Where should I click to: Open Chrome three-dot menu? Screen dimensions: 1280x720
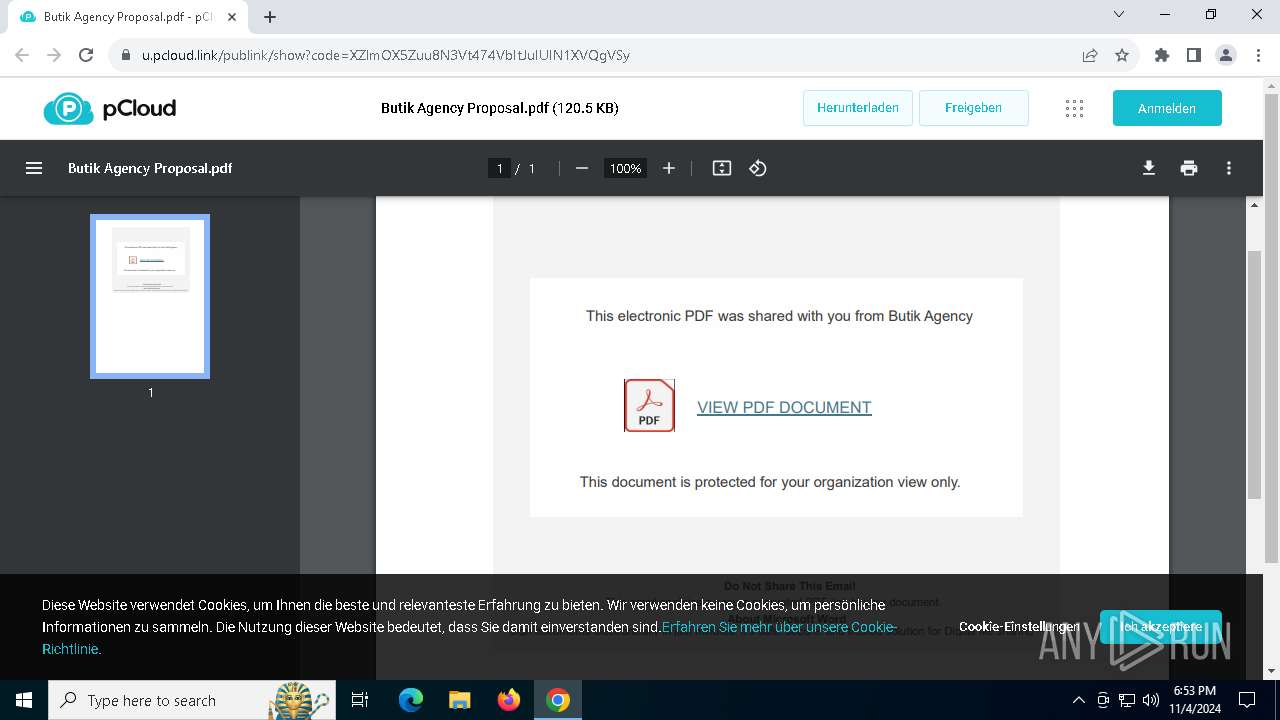1258,55
